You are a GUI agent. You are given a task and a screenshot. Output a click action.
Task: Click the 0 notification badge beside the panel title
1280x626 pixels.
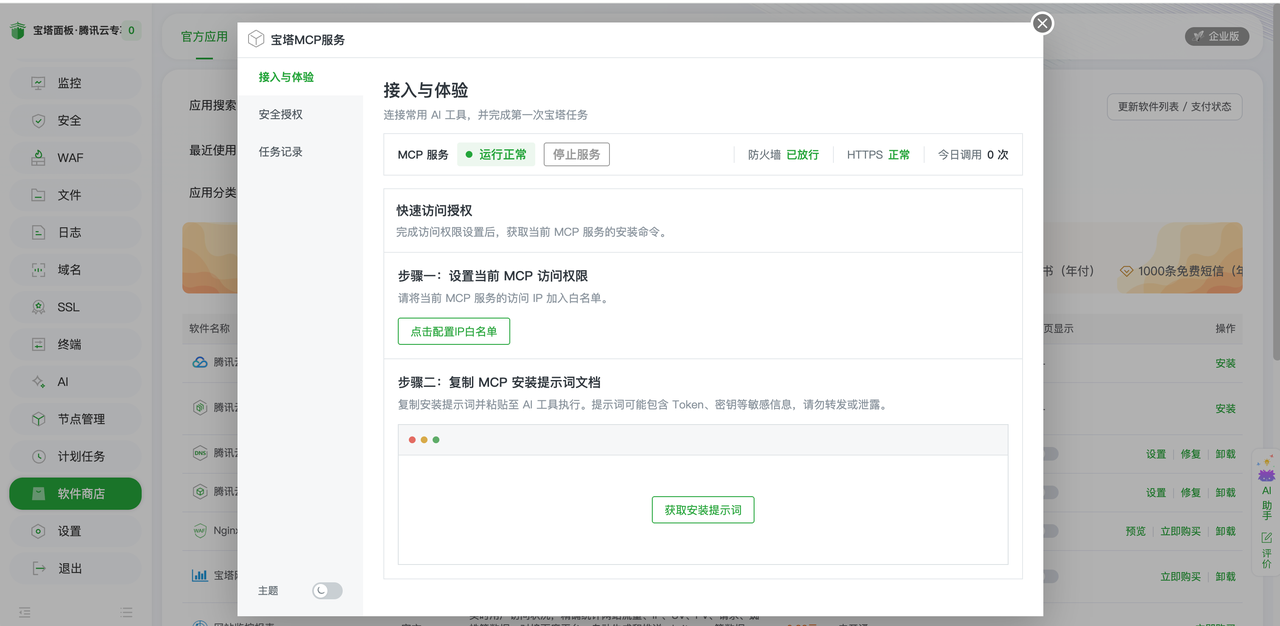(x=132, y=31)
